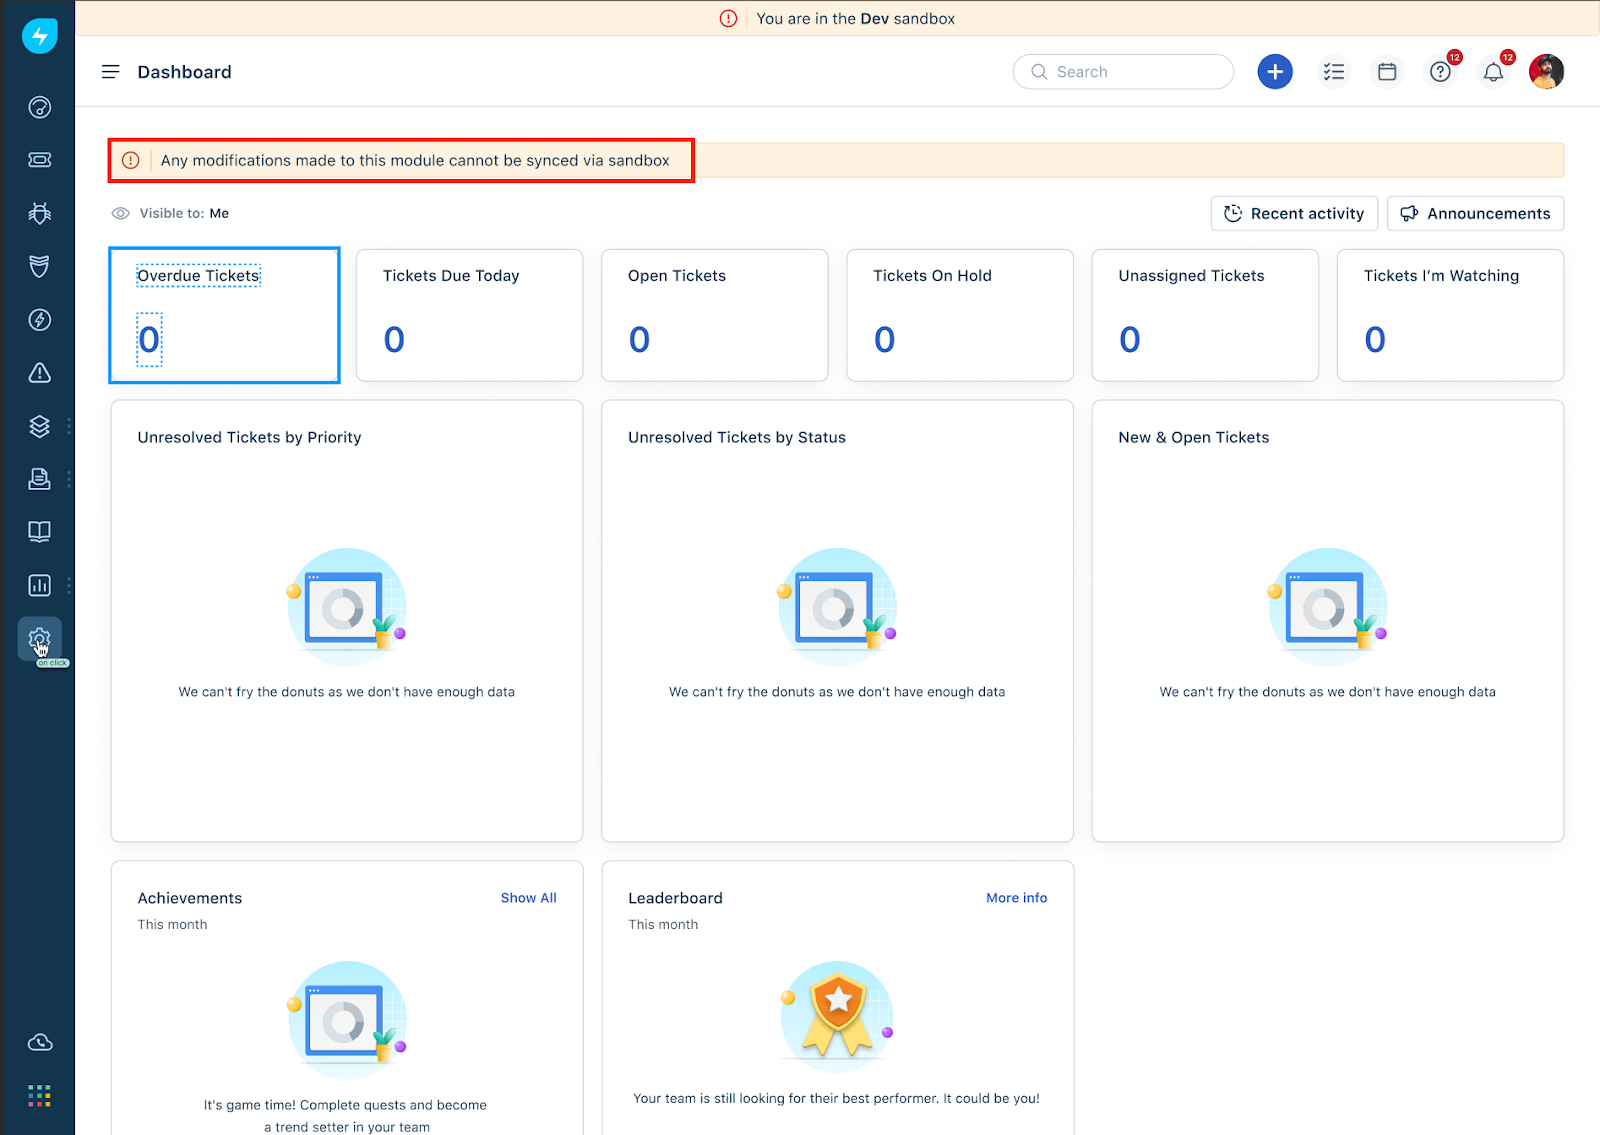The width and height of the screenshot is (1600, 1135).
Task: Open the Freshworks app switcher grid icon
Action: point(40,1095)
